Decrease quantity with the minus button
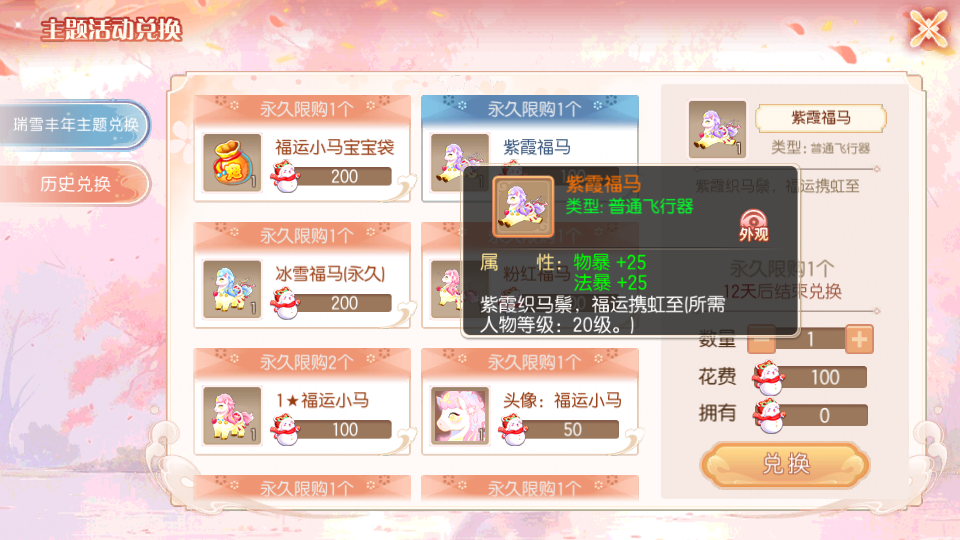 [762, 339]
